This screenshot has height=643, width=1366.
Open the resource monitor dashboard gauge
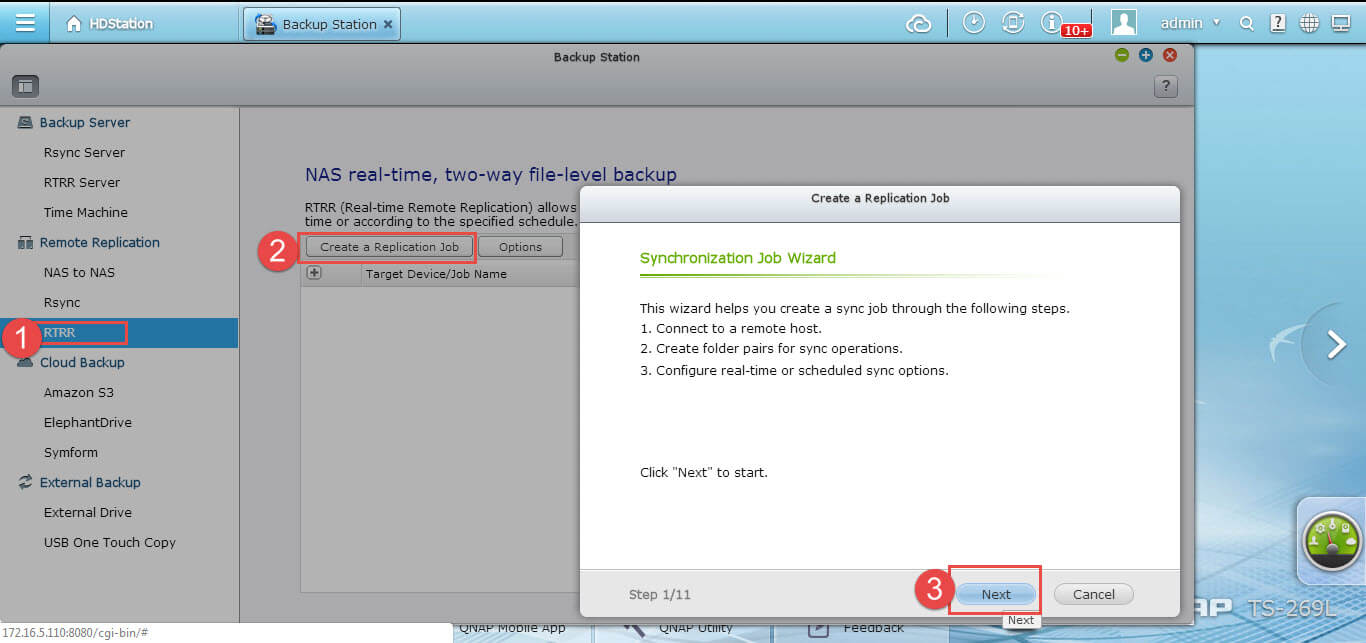1333,541
